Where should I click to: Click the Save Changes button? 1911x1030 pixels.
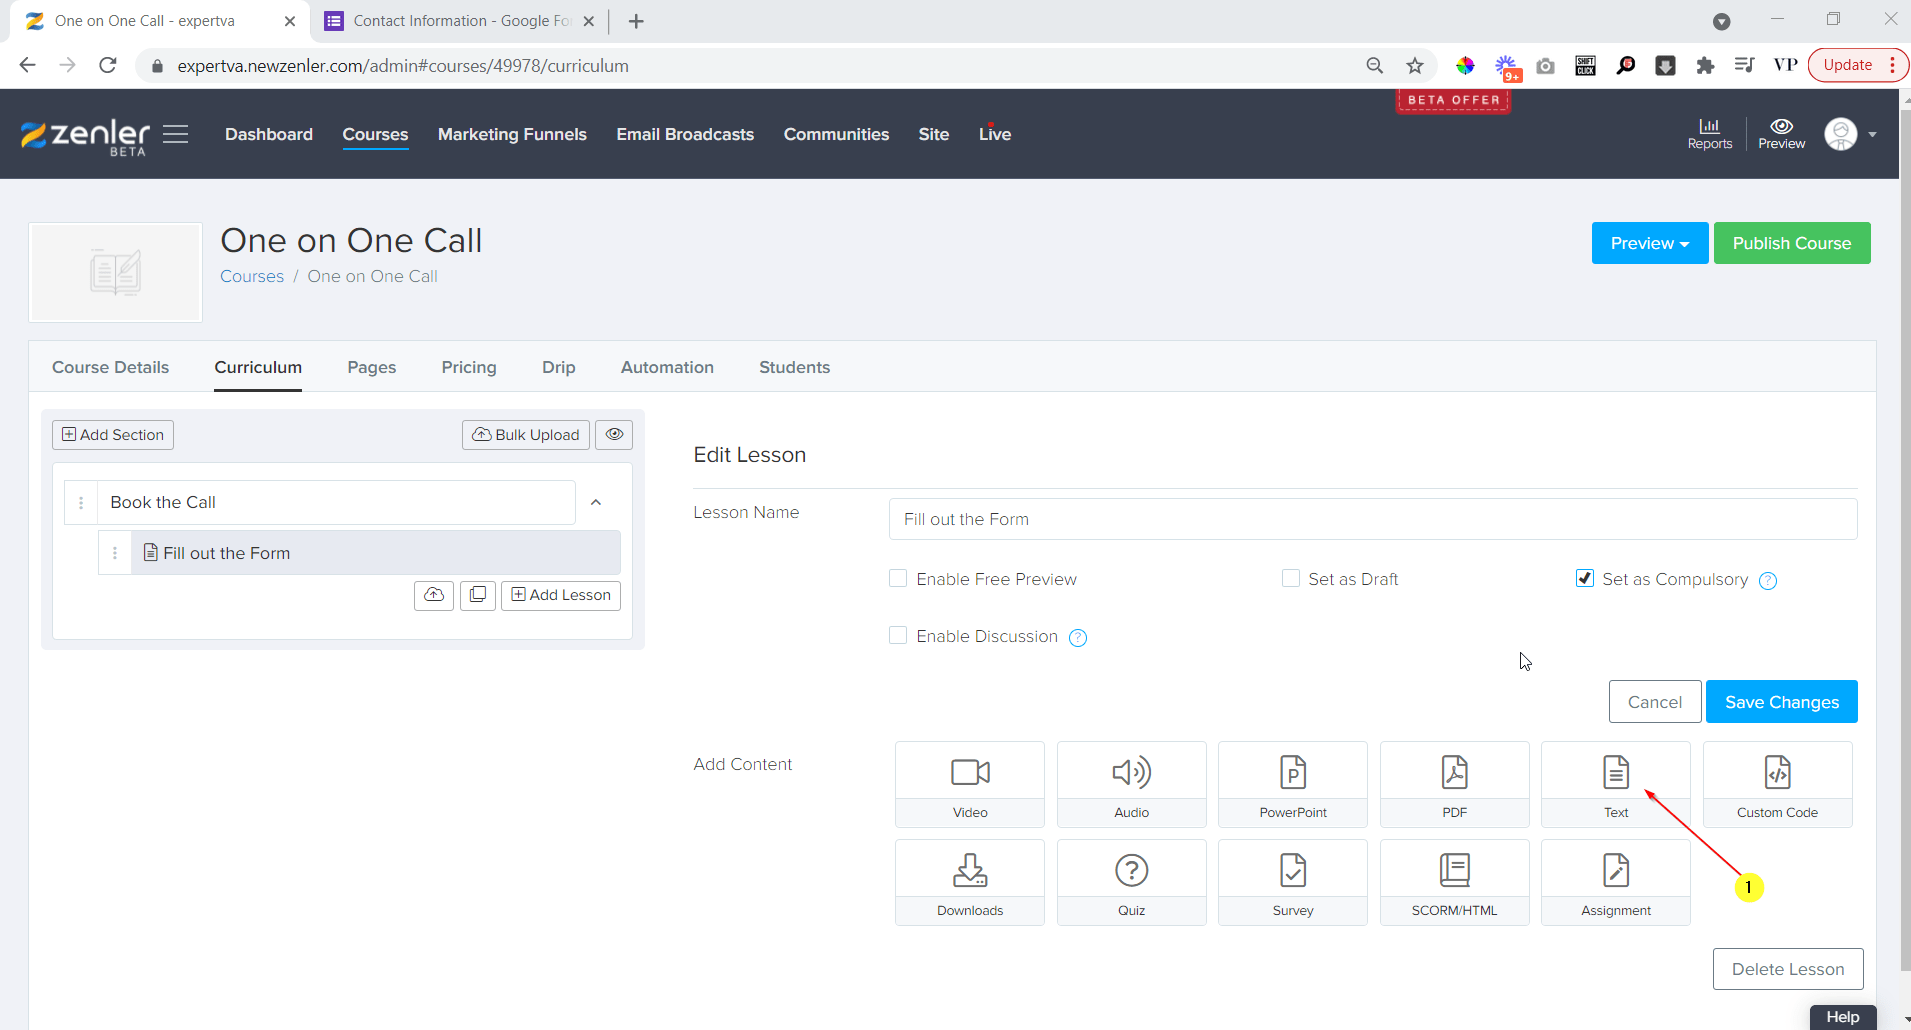(x=1781, y=702)
